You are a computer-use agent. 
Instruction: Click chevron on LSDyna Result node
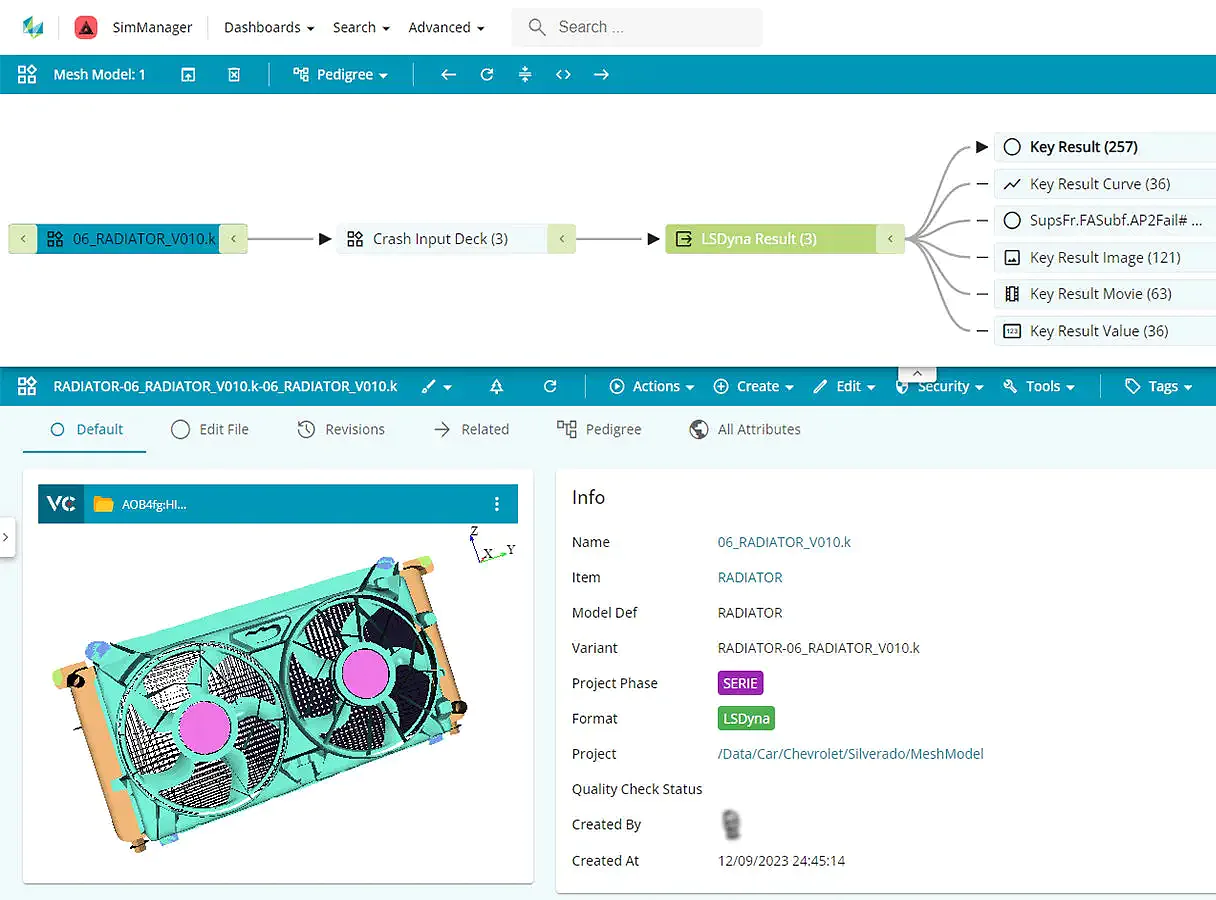pos(890,239)
